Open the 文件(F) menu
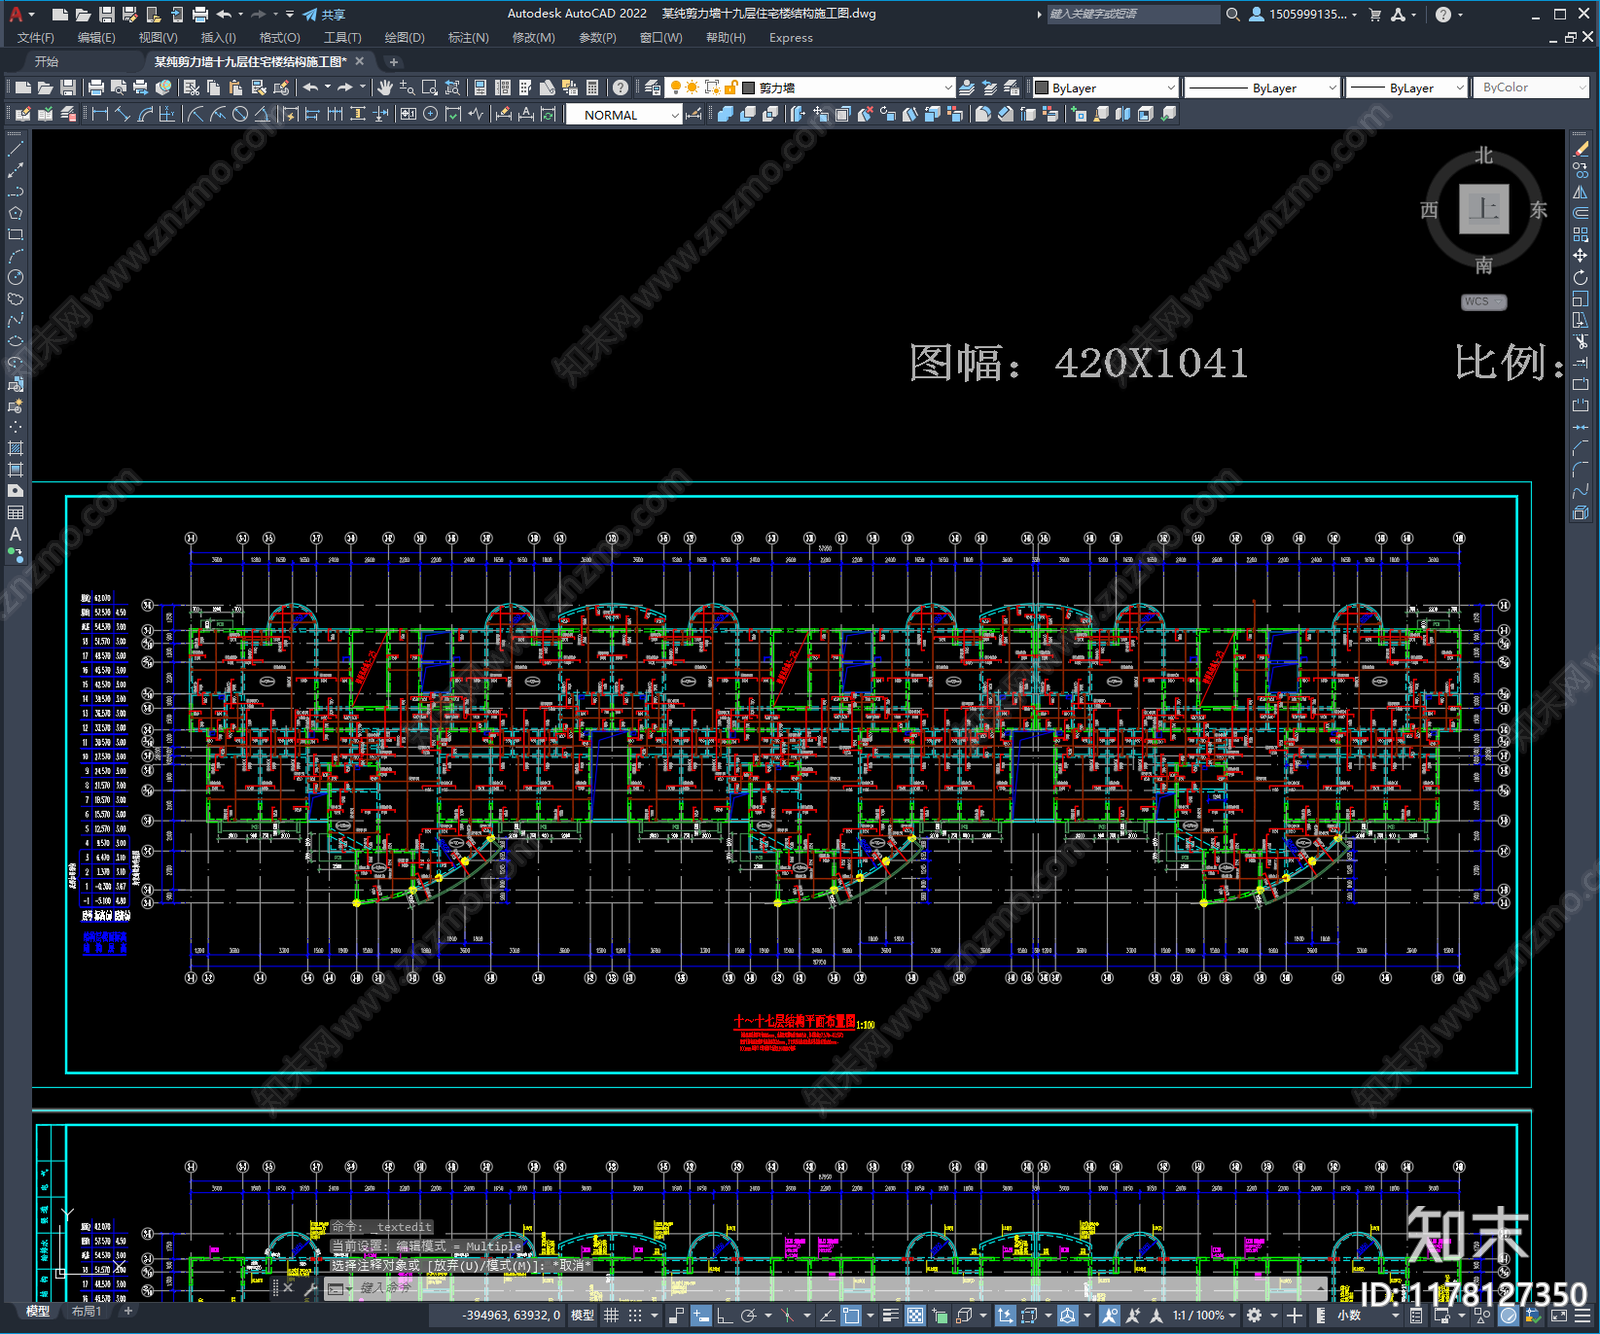This screenshot has width=1600, height=1334. click(35, 38)
